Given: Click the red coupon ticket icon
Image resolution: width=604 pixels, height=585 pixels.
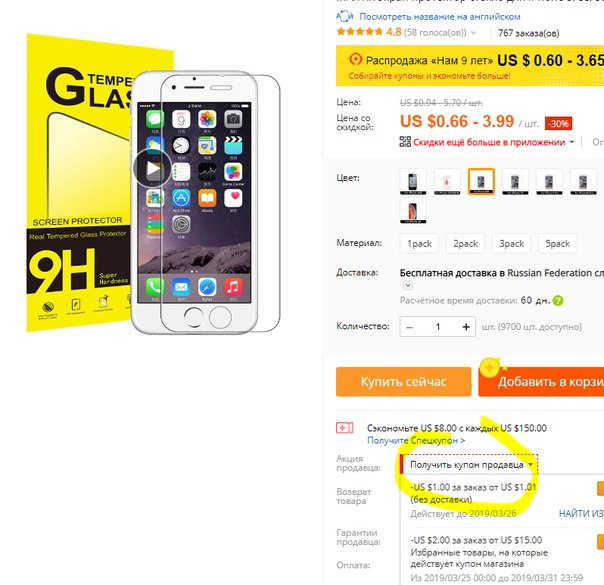Looking at the screenshot, I should (x=344, y=428).
